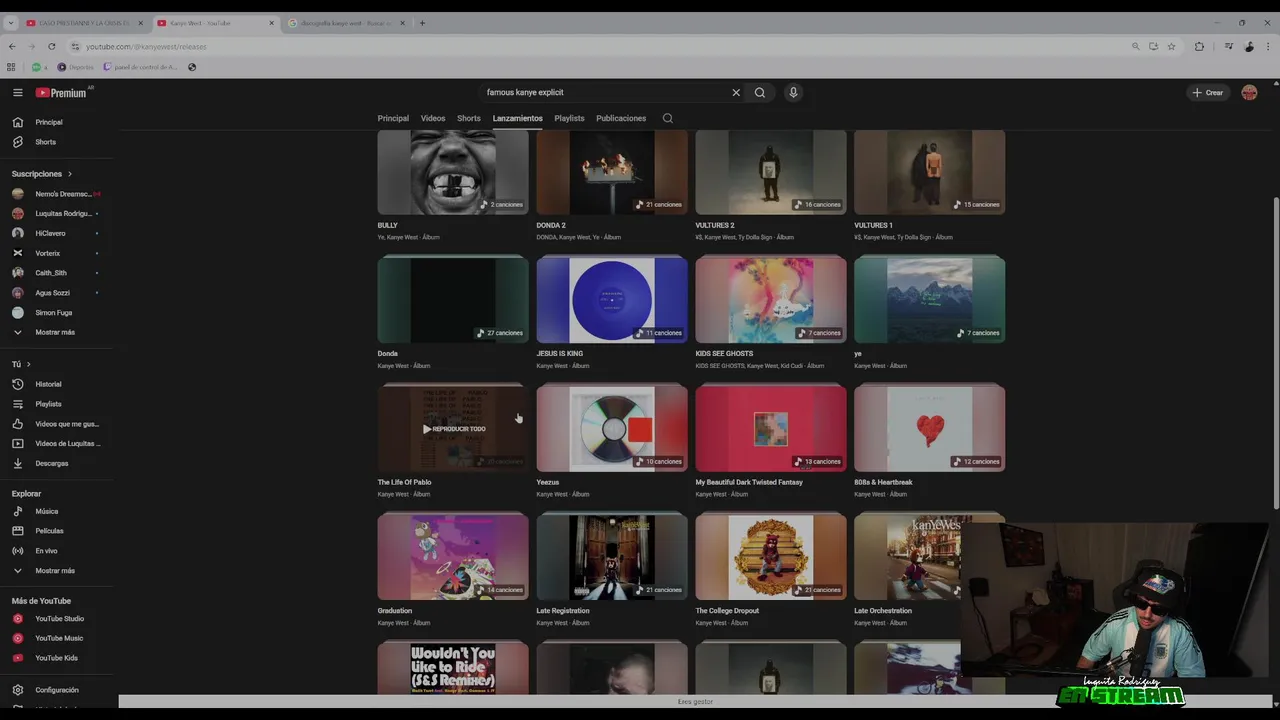Image resolution: width=1280 pixels, height=720 pixels.
Task: Select the Lanzamientos tab
Action: point(518,118)
